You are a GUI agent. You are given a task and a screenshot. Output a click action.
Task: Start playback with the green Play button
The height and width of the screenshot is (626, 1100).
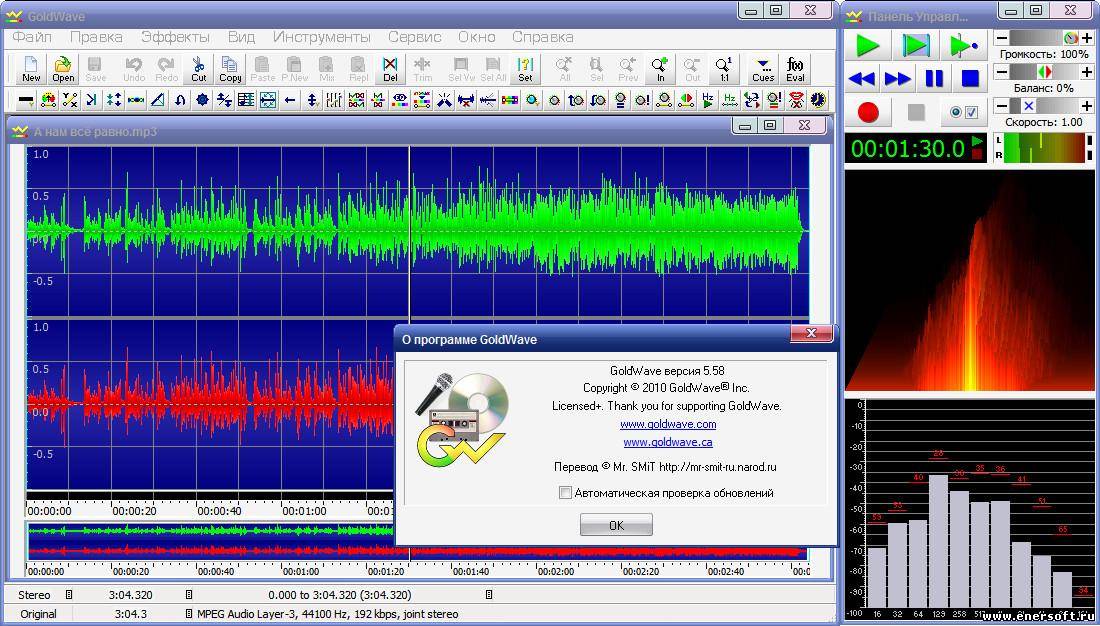(x=868, y=46)
